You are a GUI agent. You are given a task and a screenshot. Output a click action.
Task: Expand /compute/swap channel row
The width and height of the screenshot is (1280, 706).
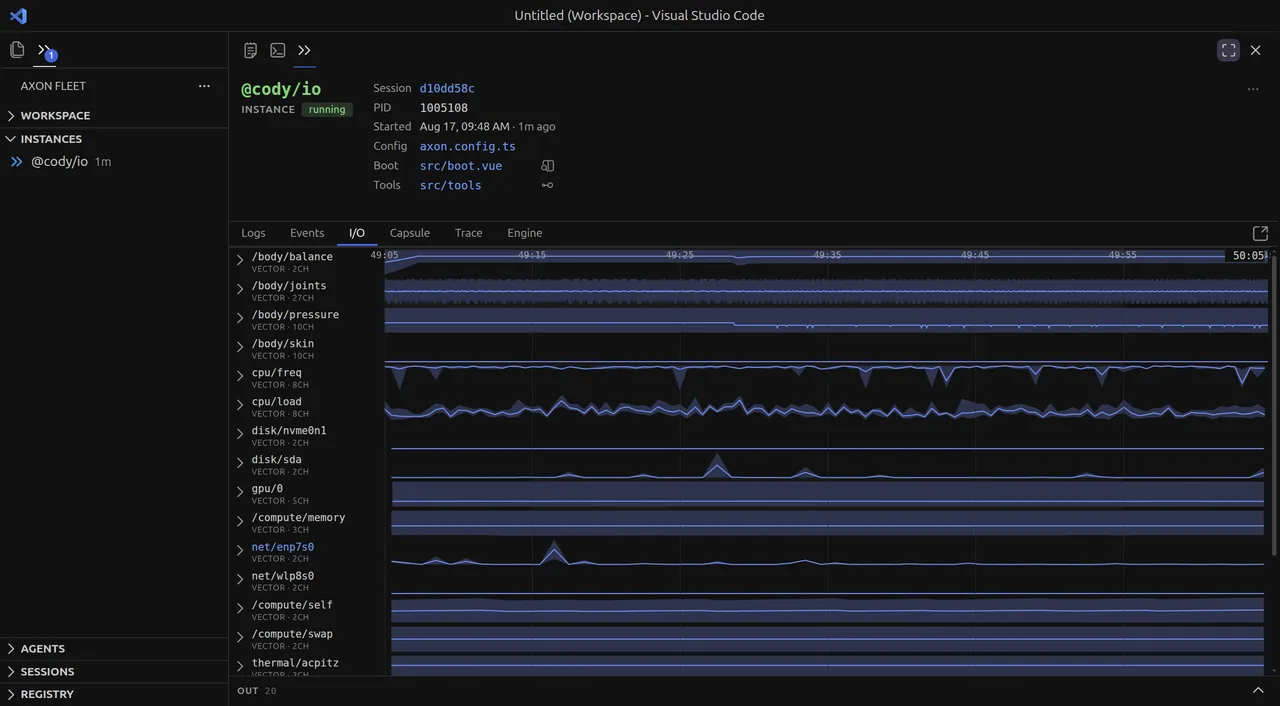tap(240, 637)
